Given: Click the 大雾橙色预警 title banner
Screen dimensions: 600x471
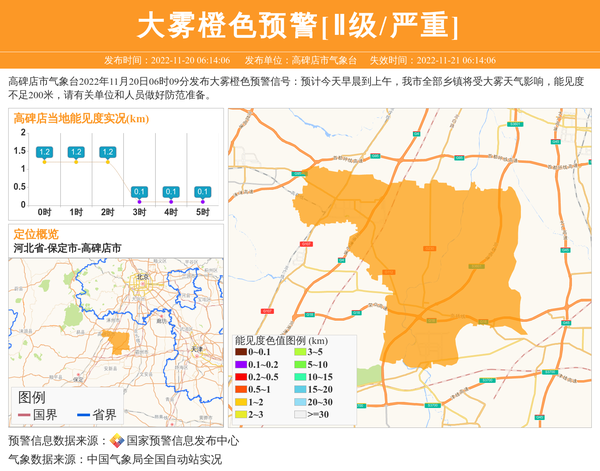Looking at the screenshot, I should click(299, 24).
